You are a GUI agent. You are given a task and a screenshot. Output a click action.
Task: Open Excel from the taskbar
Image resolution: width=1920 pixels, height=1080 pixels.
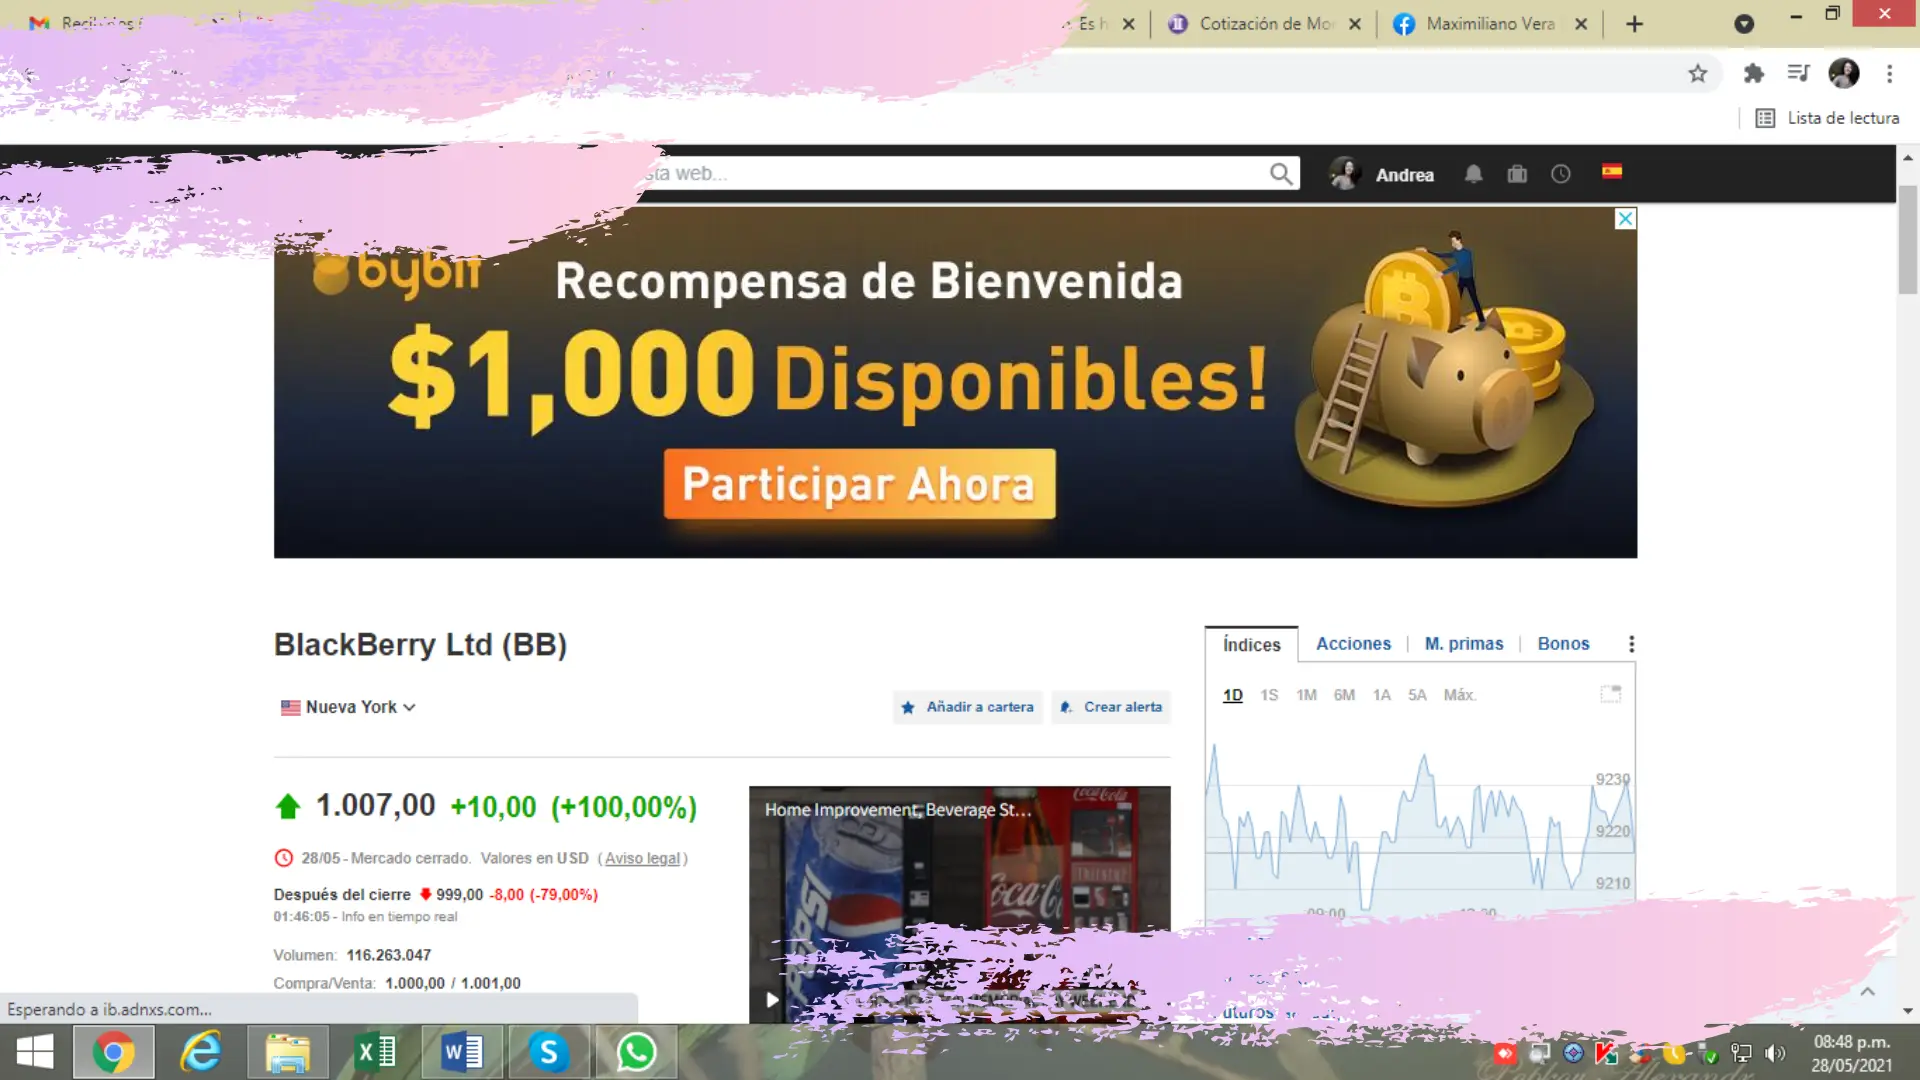(375, 1052)
